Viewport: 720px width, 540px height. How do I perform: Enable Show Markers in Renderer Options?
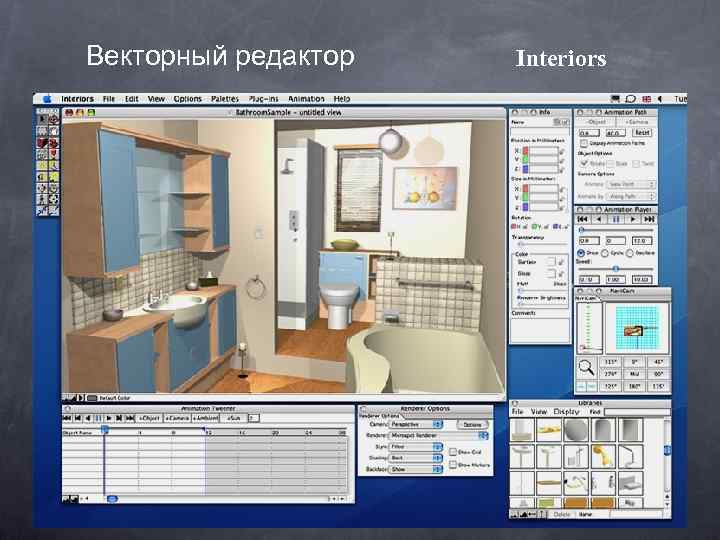point(453,465)
